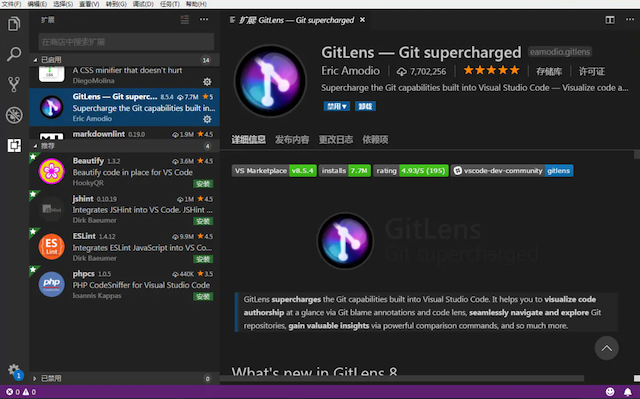The height and width of the screenshot is (399, 640).
Task: Switch to the 依赖项 dependencies tab
Action: (x=375, y=140)
